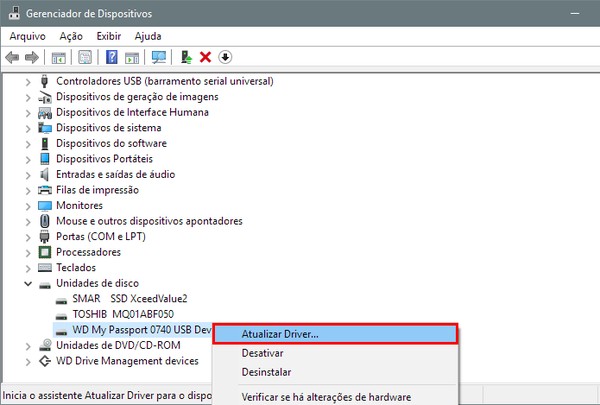This screenshot has height=405, width=600.
Task: Click the mouse category icon
Action: tap(45, 221)
